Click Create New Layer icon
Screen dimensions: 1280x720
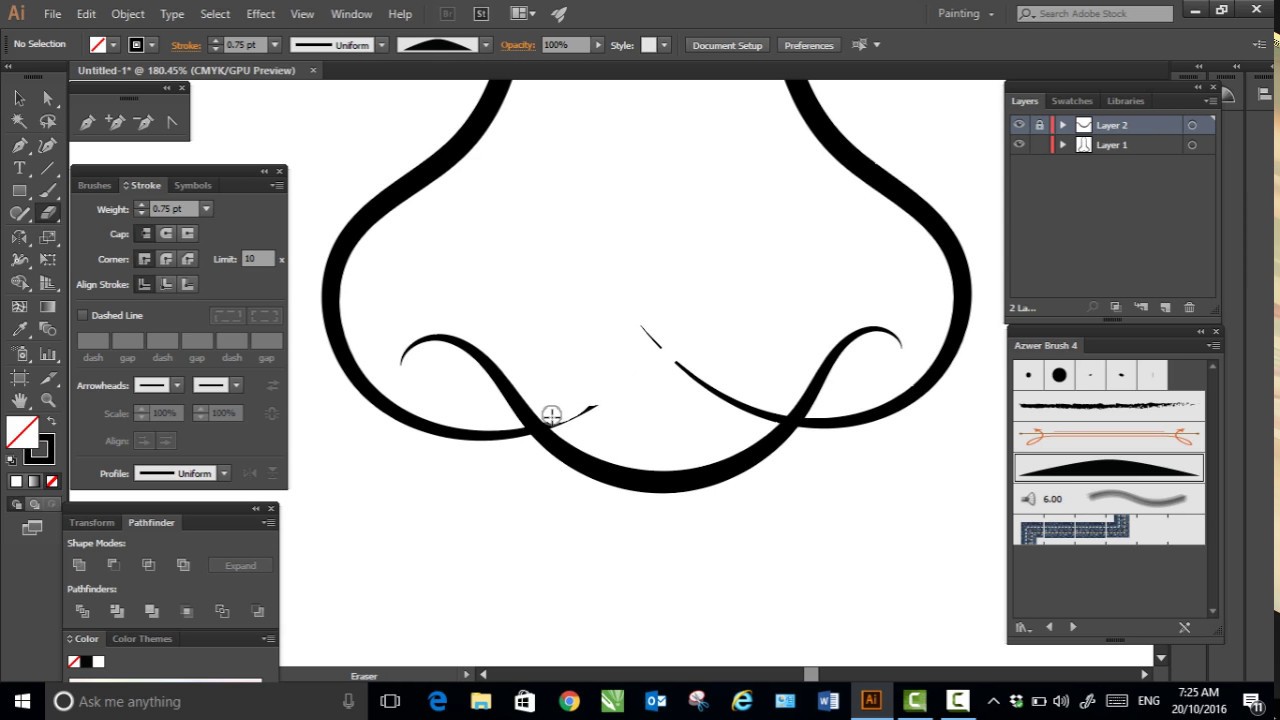tap(1165, 307)
